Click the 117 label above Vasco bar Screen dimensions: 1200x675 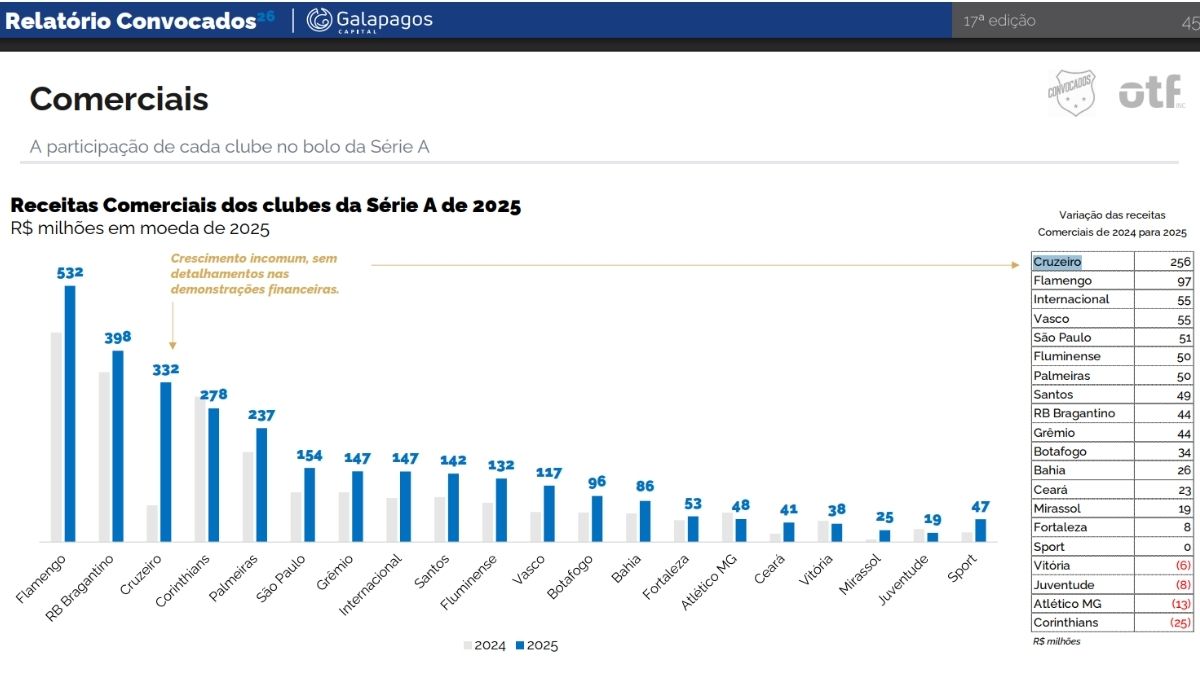pyautogui.click(x=548, y=473)
